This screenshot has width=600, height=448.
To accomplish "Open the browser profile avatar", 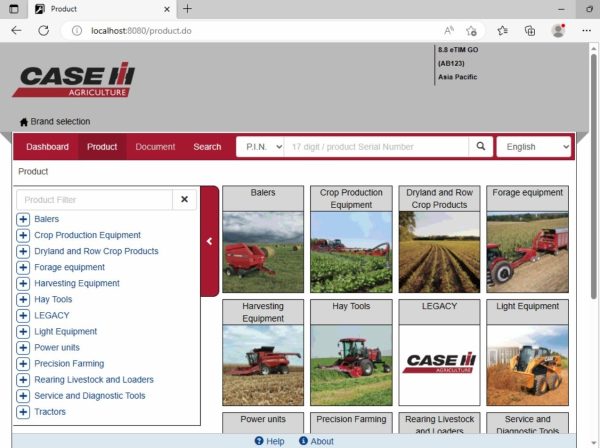I will [x=558, y=31].
